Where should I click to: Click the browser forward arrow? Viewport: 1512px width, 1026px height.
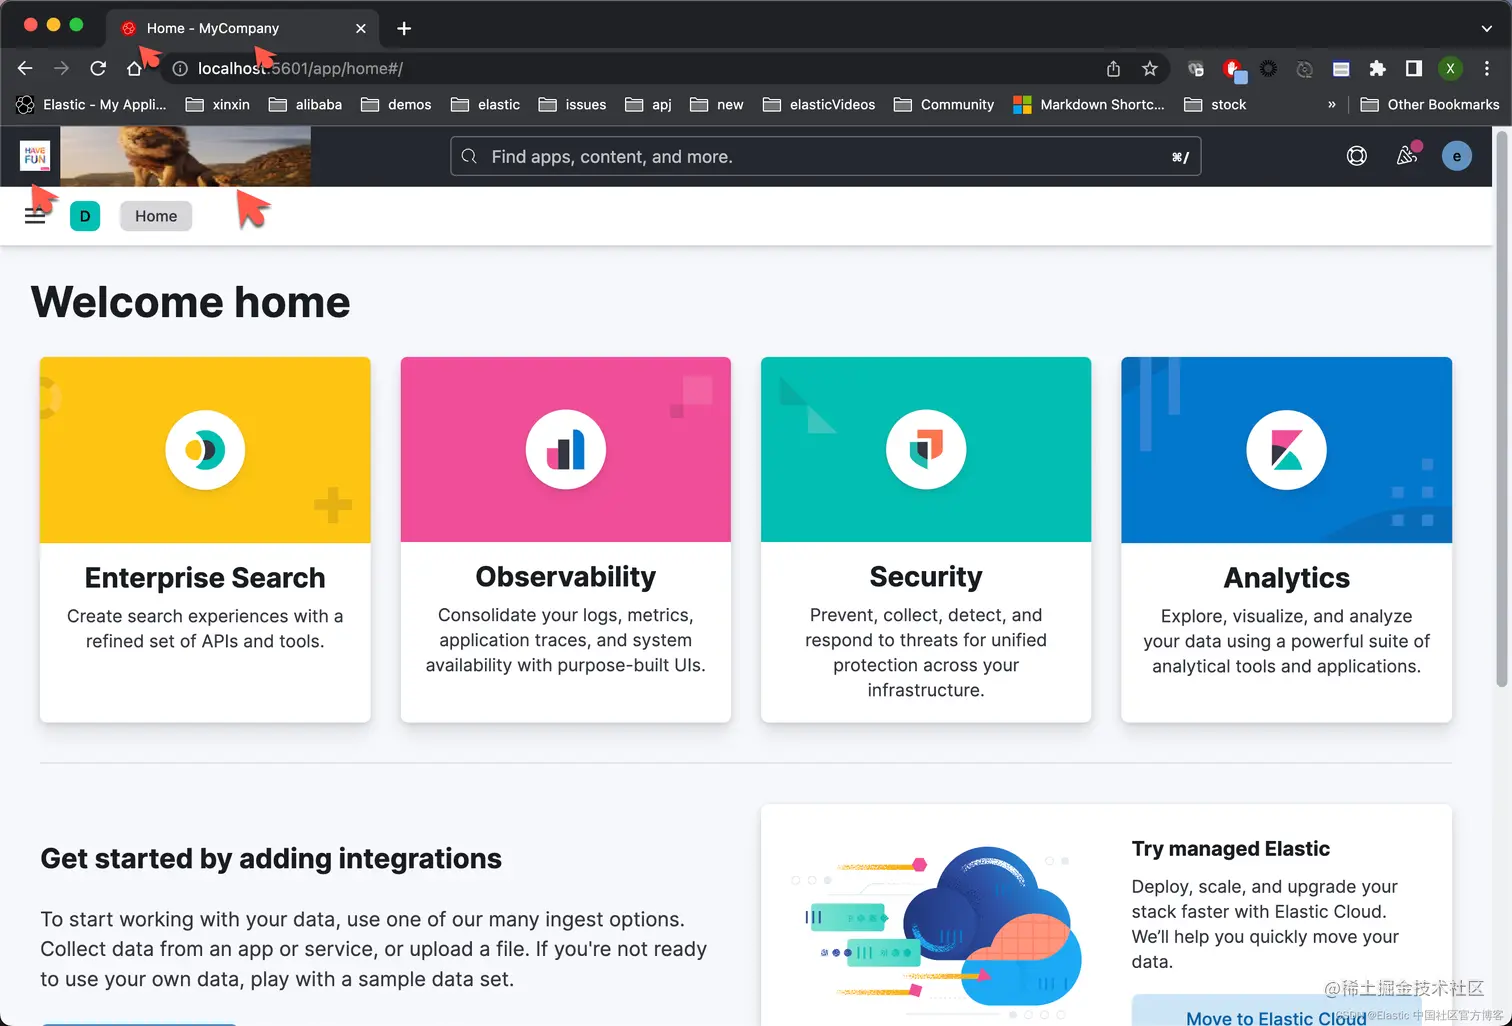click(x=61, y=68)
